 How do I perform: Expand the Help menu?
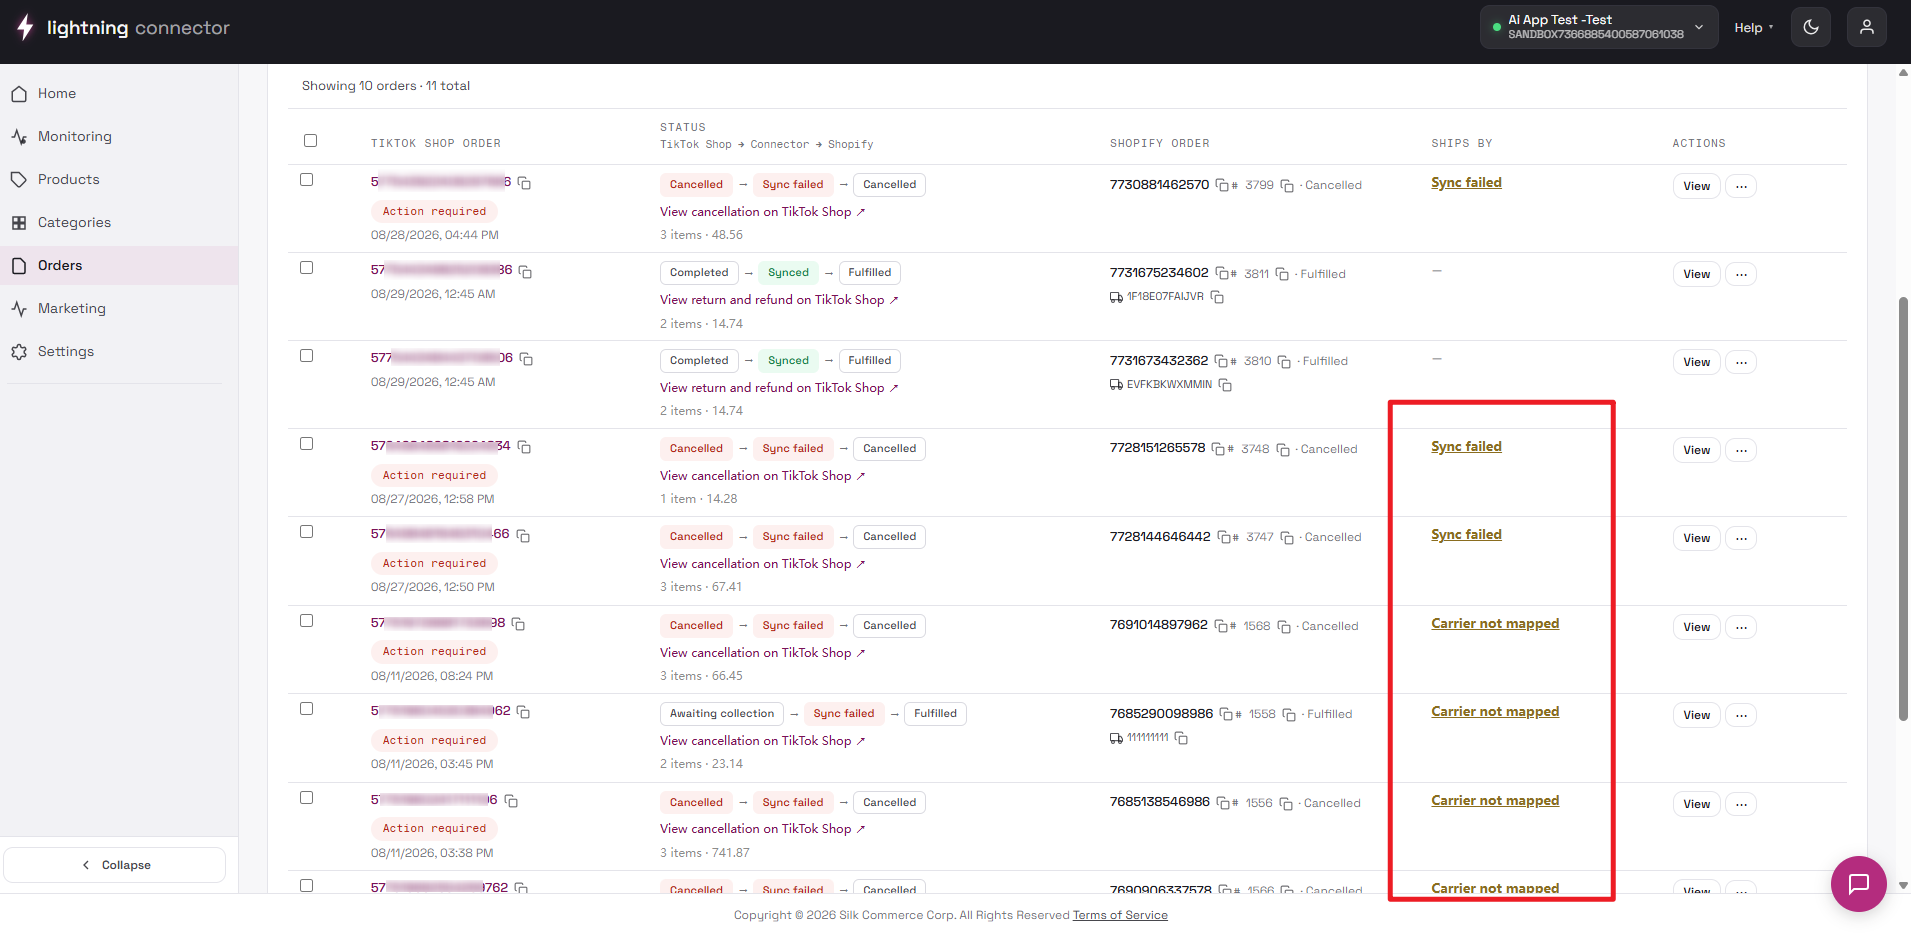pos(1753,28)
